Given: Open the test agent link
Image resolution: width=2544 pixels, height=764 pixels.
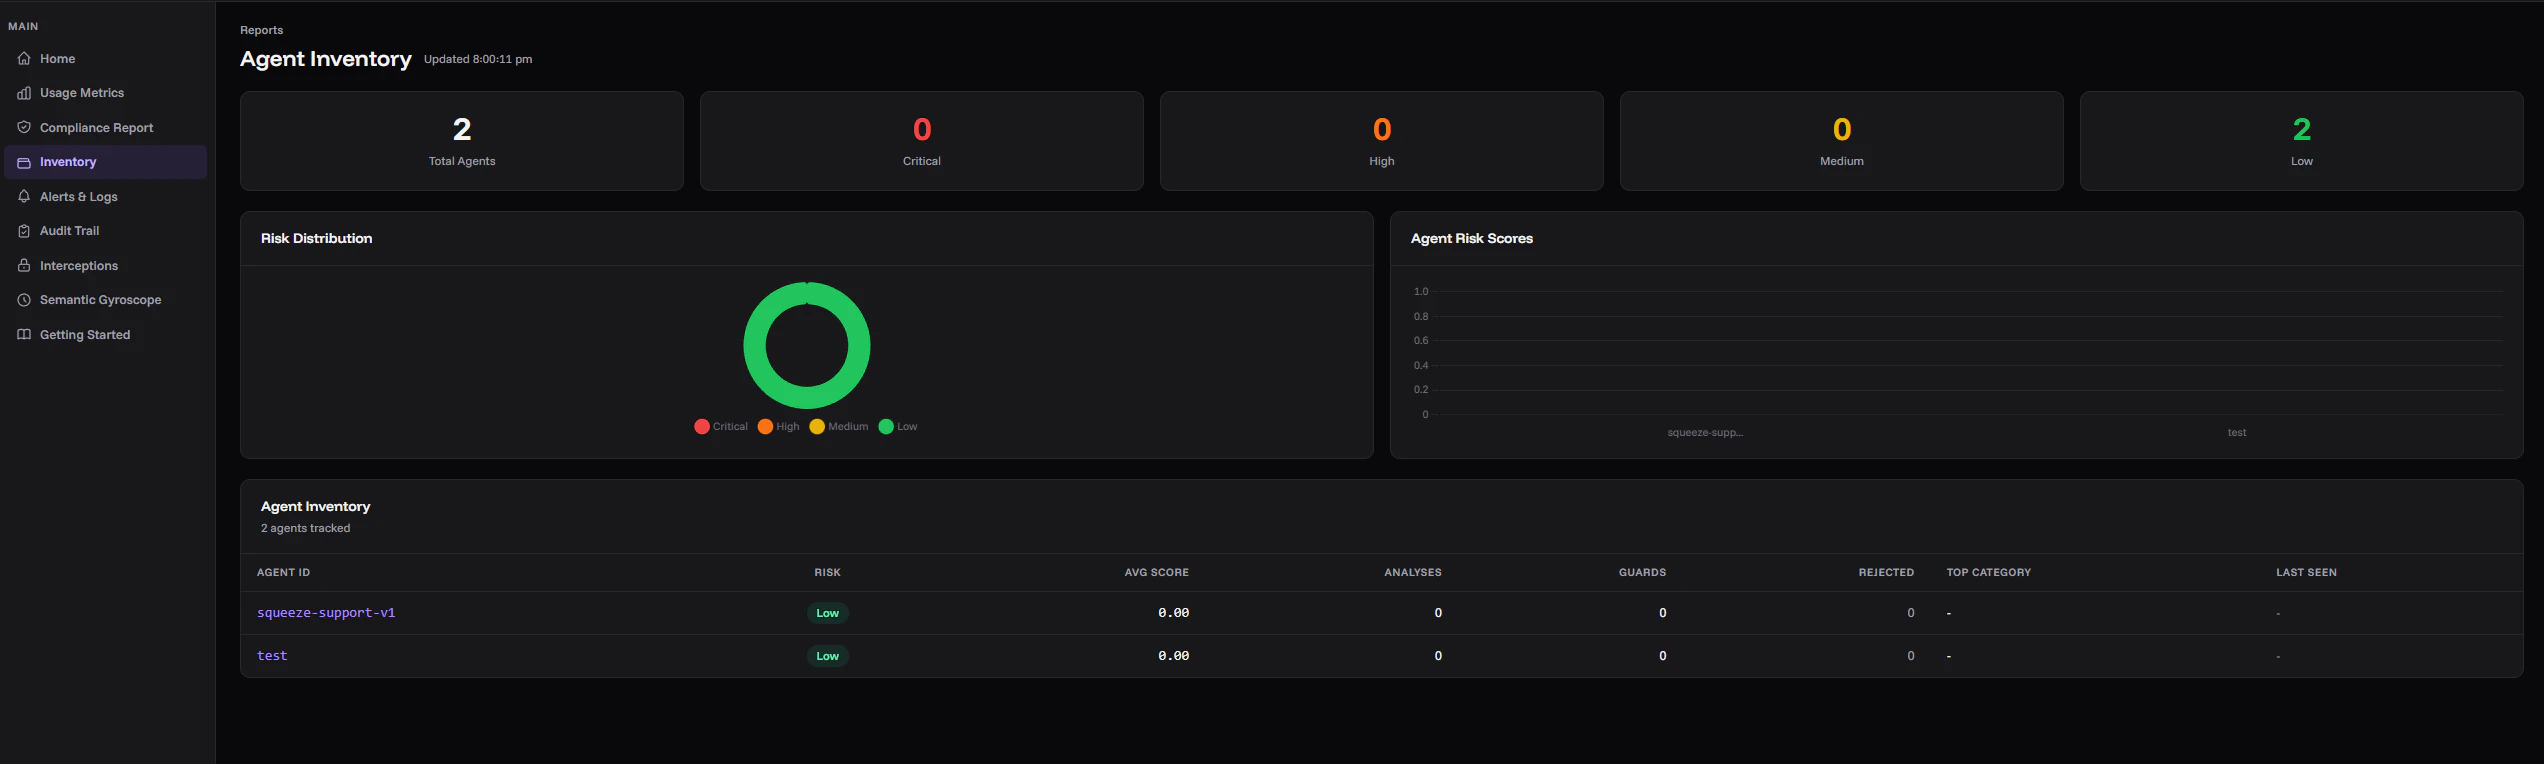Looking at the screenshot, I should pyautogui.click(x=272, y=656).
